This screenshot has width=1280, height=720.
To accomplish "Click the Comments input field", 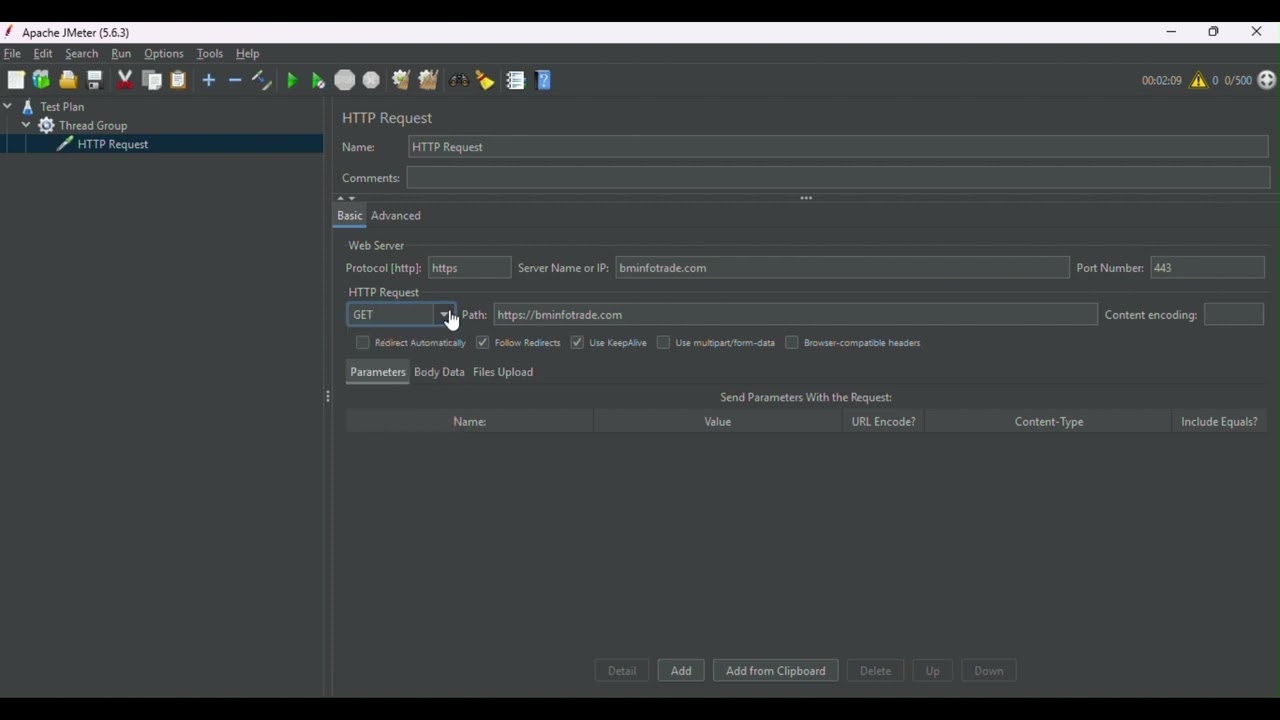I will coord(838,178).
